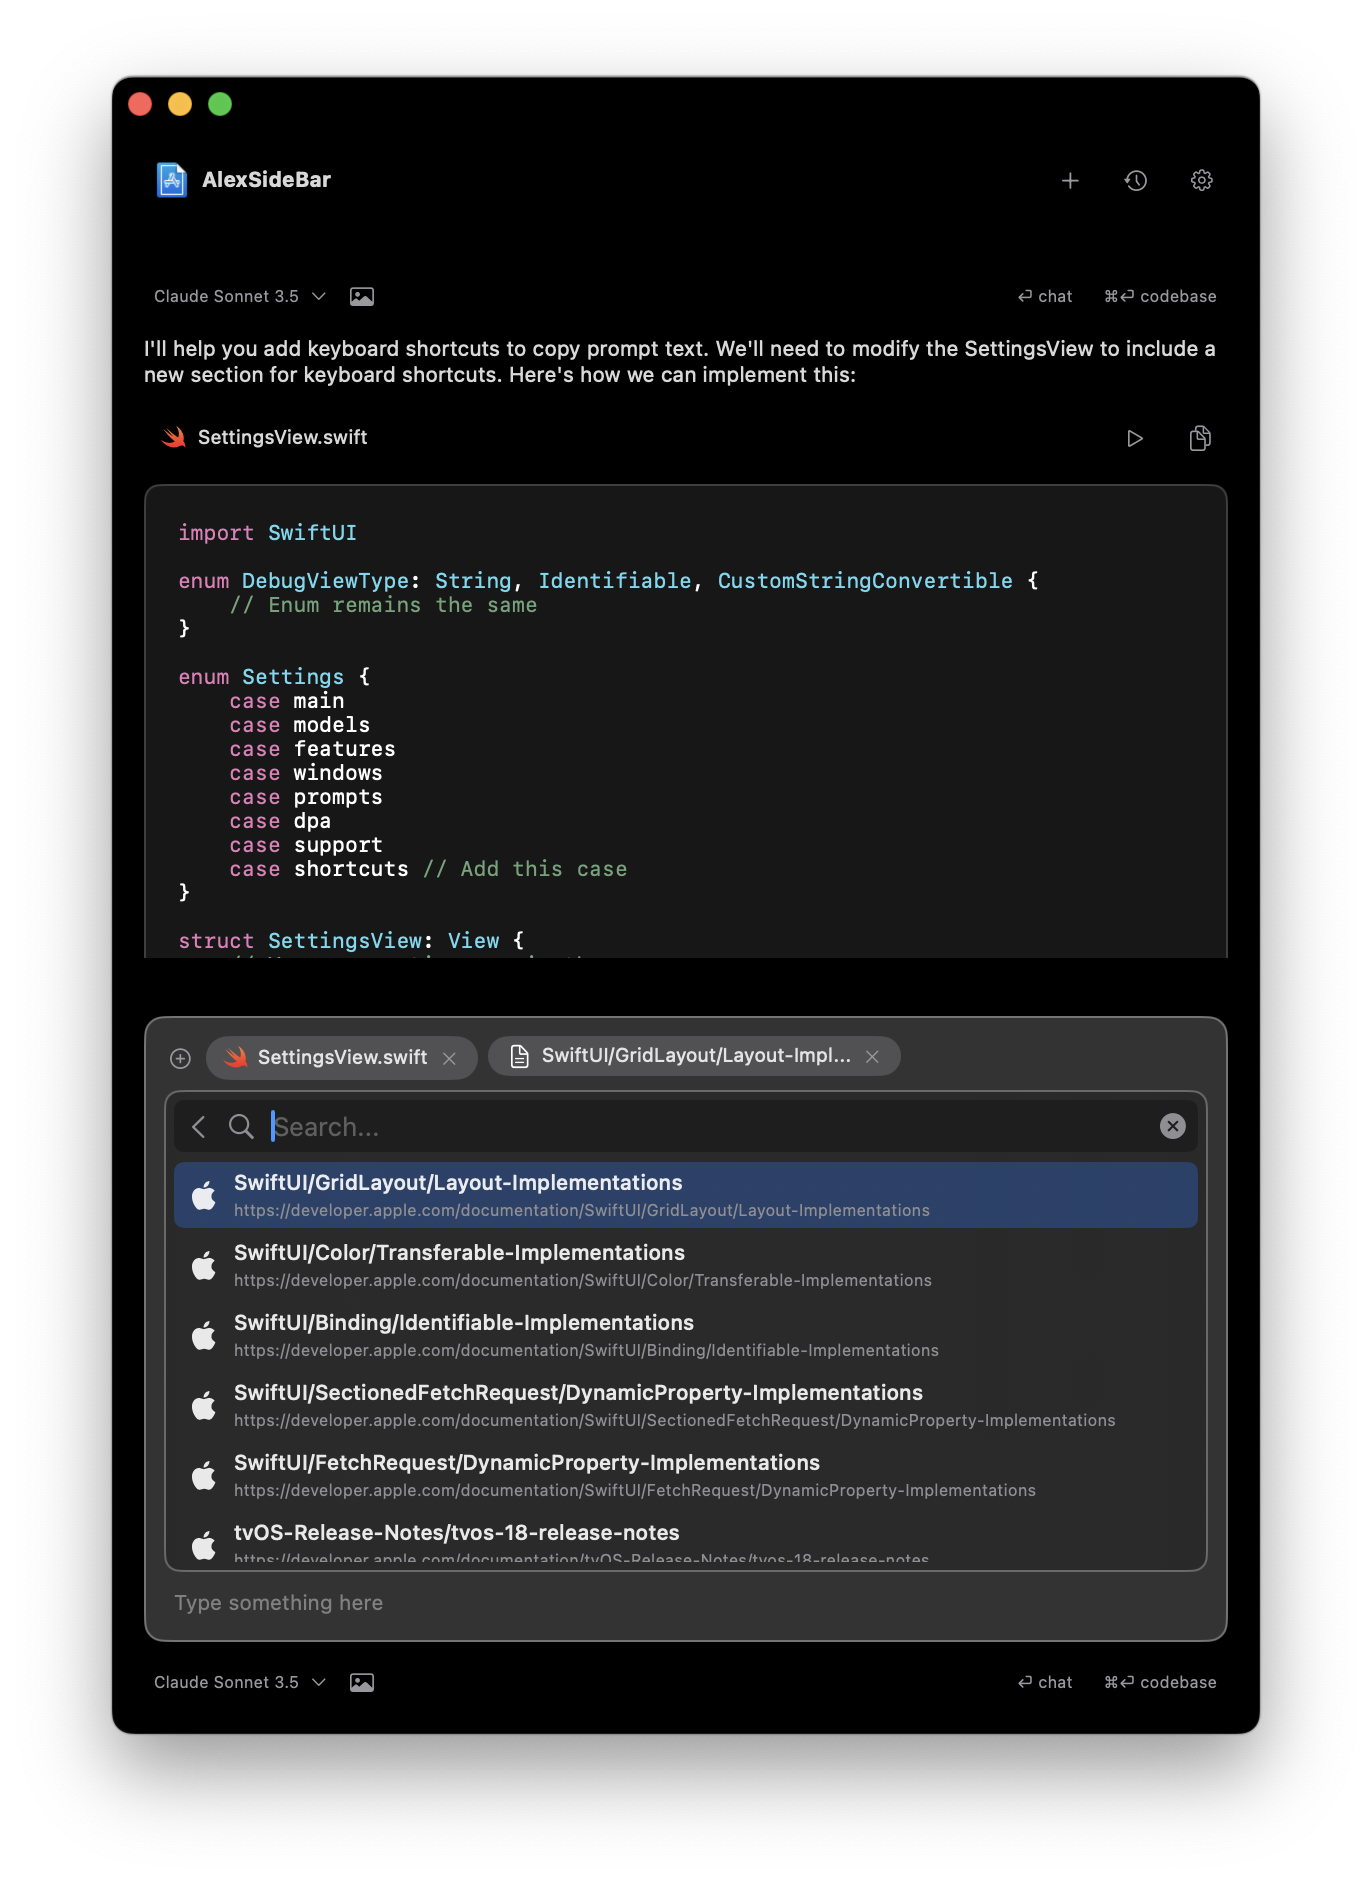Focus the 'Type something here' prompt field
Image resolution: width=1372 pixels, height=1882 pixels.
(x=686, y=1603)
